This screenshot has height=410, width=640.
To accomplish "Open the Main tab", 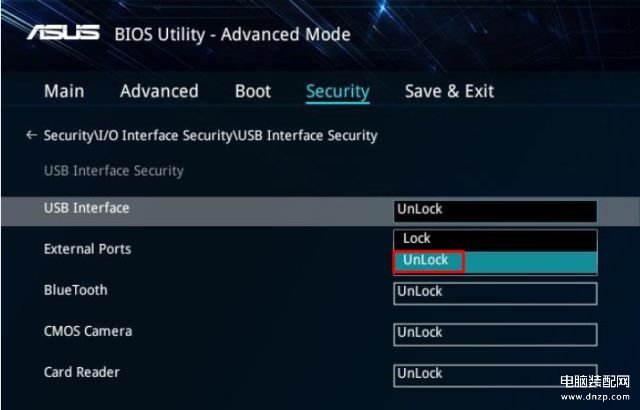I will [x=64, y=91].
